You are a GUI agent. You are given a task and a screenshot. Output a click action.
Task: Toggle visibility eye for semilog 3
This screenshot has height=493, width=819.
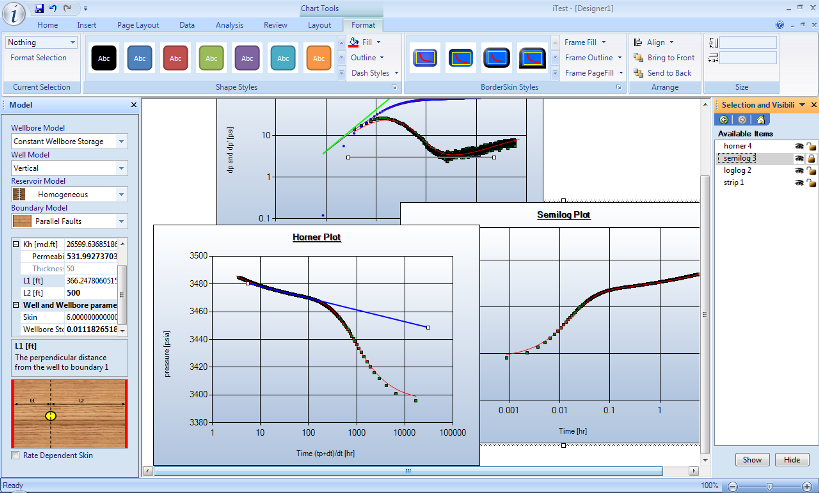pos(799,158)
